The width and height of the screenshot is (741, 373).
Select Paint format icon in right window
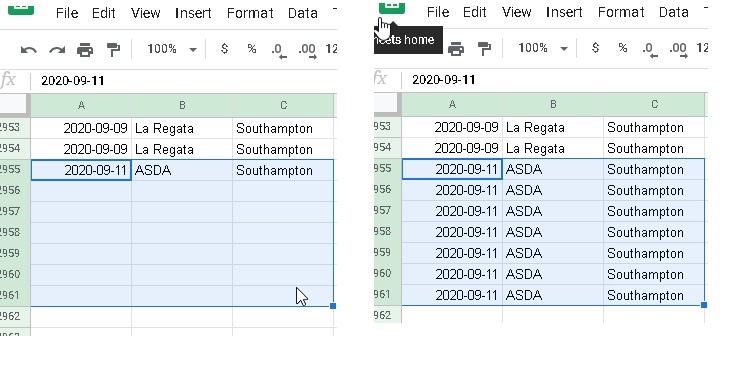pyautogui.click(x=484, y=49)
